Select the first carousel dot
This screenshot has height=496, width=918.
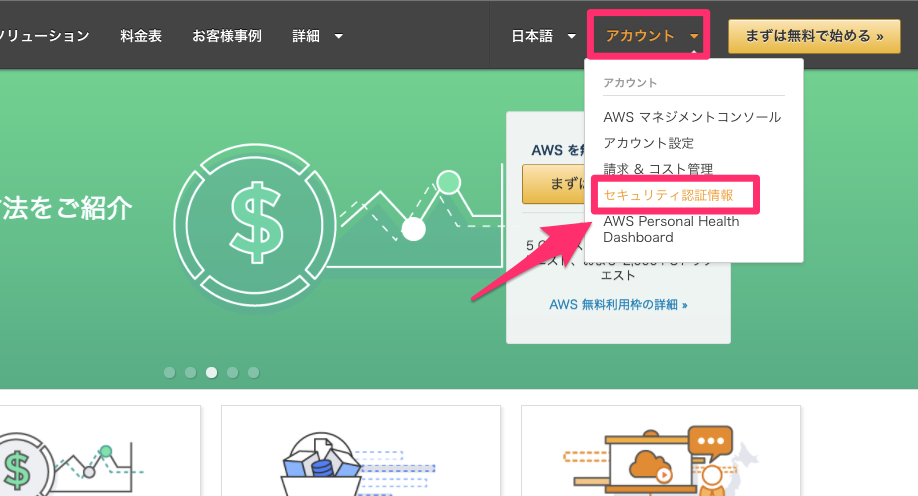coord(170,372)
